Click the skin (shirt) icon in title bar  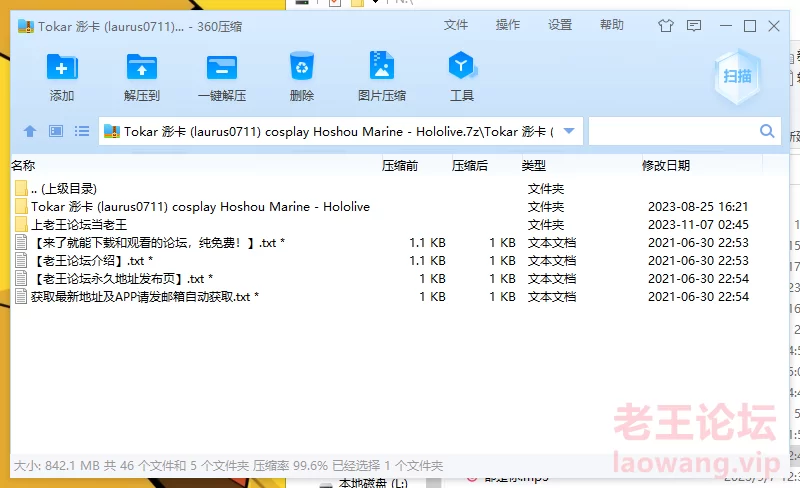click(x=665, y=26)
